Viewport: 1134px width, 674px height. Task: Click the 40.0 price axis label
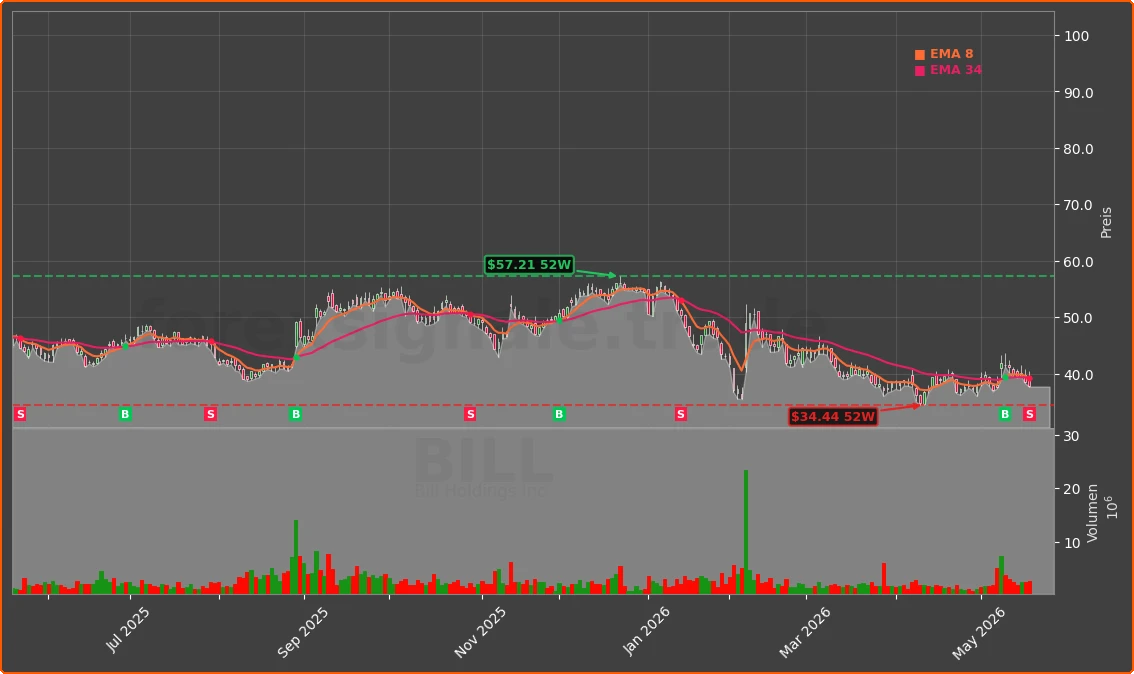pos(1078,375)
